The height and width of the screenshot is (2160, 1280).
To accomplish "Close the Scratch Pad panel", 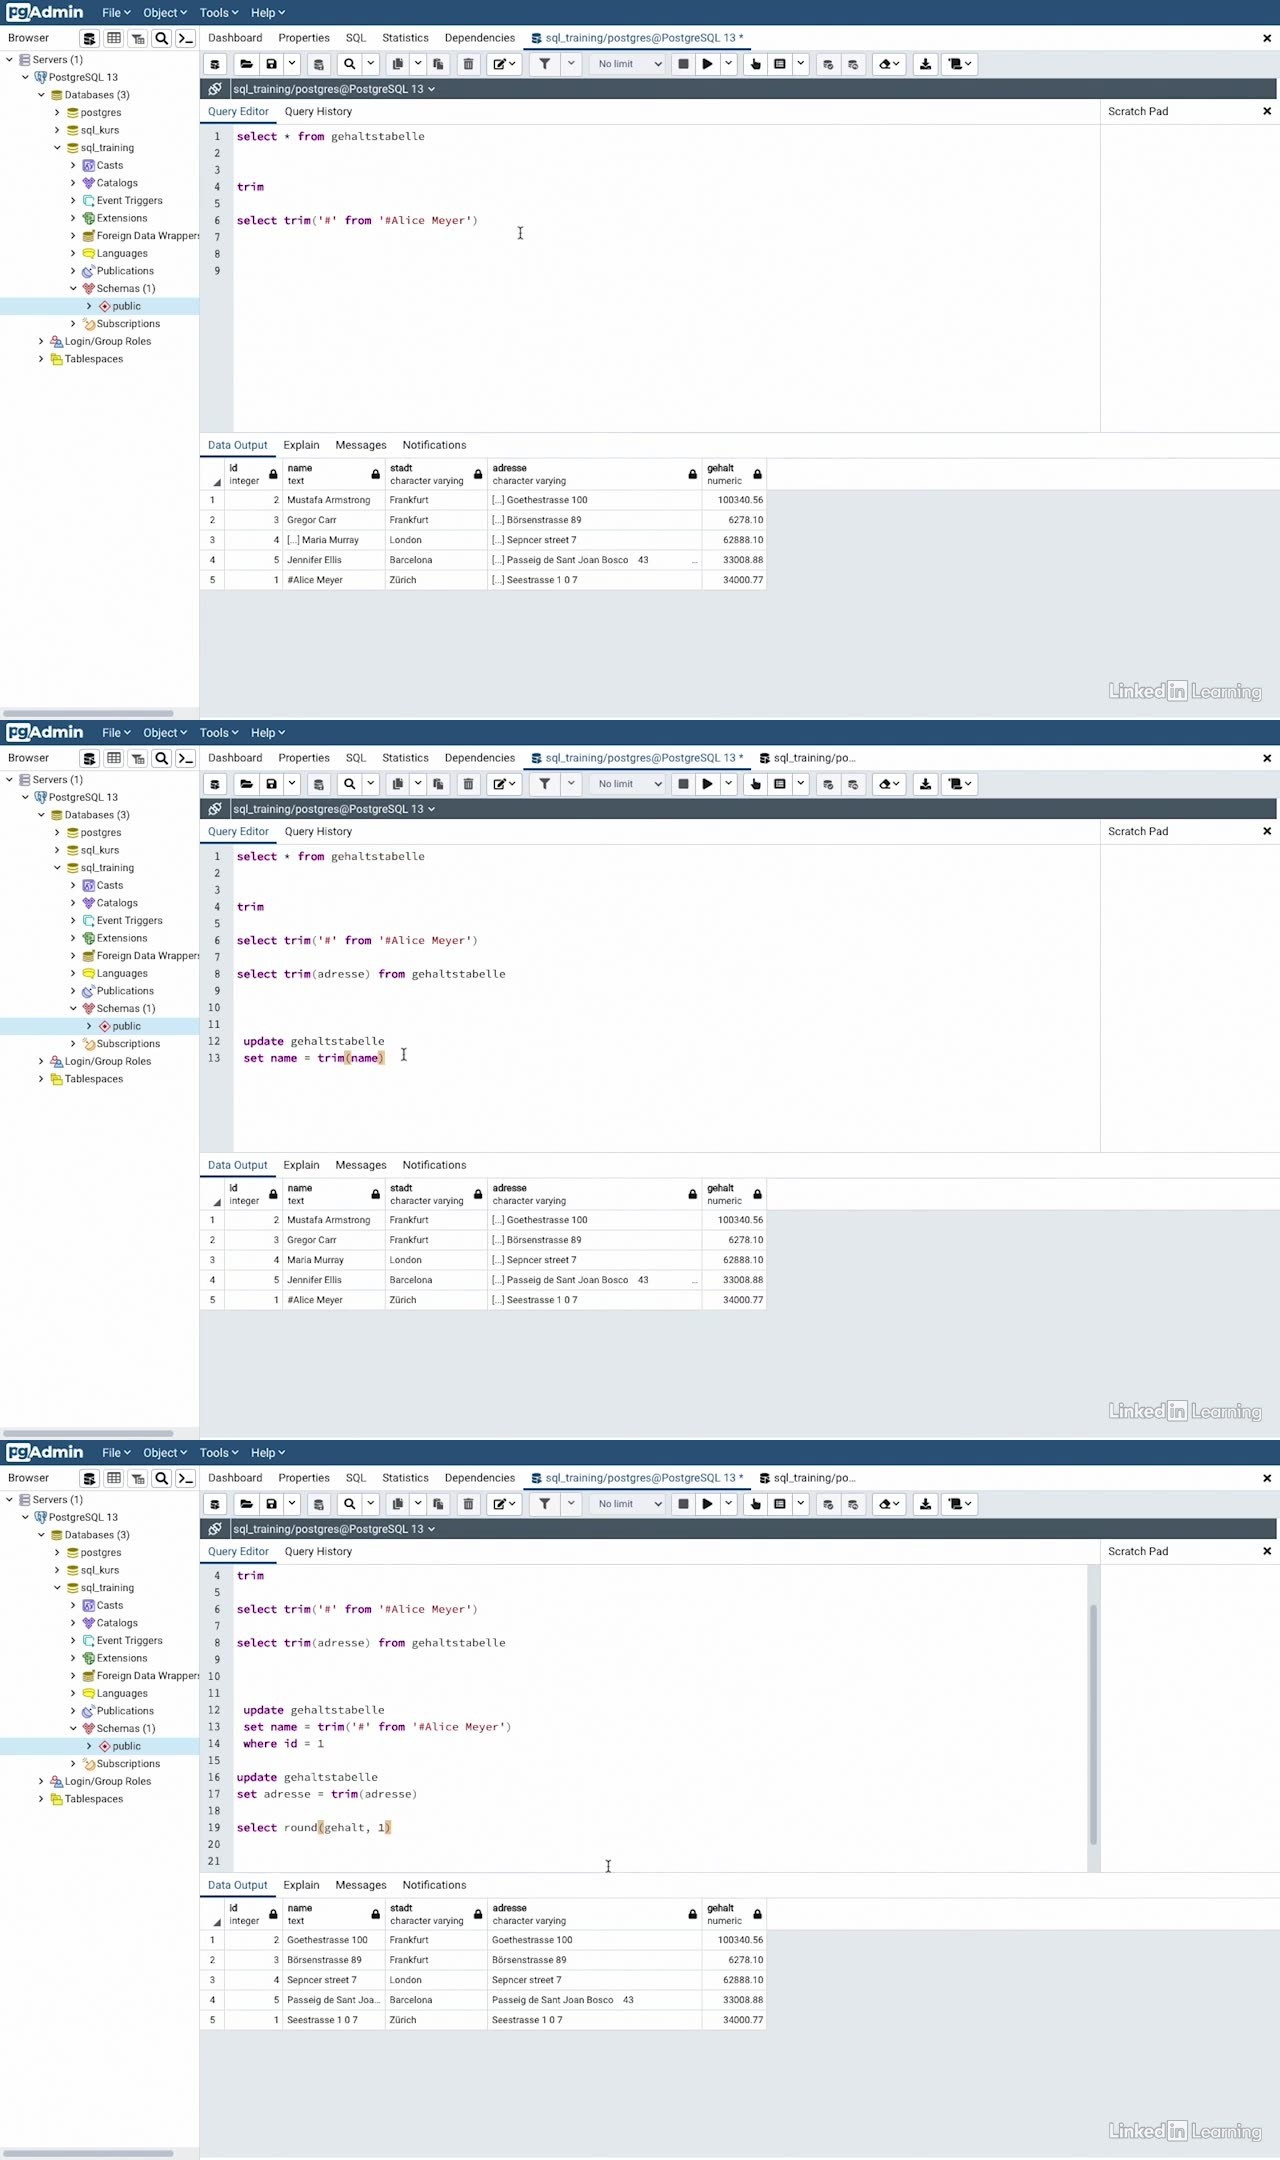I will click(1267, 112).
